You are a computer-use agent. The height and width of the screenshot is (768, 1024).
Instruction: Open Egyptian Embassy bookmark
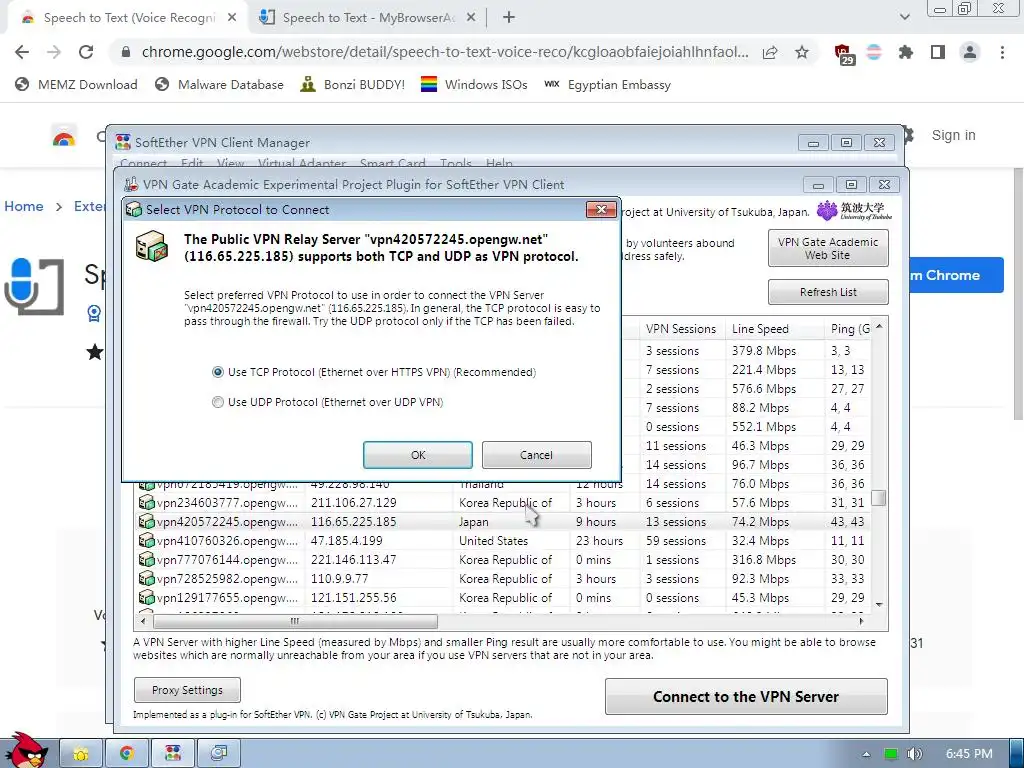click(607, 84)
